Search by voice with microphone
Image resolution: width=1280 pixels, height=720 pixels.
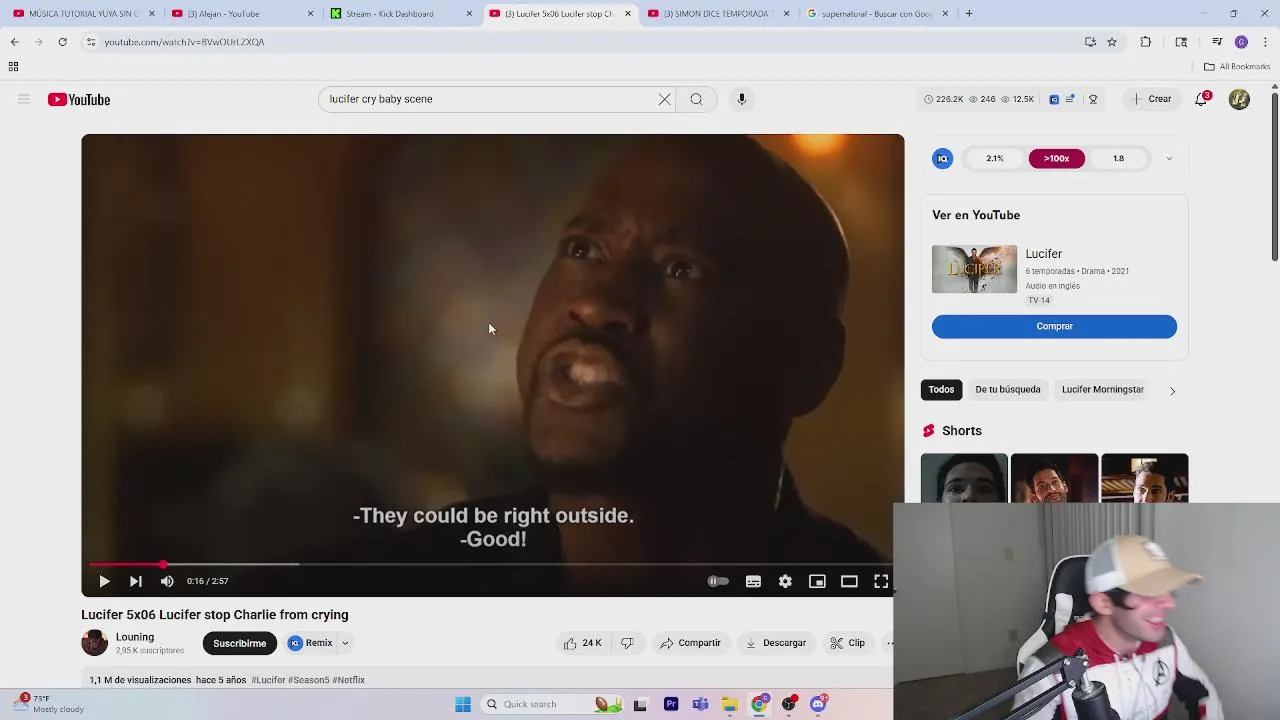coord(741,99)
